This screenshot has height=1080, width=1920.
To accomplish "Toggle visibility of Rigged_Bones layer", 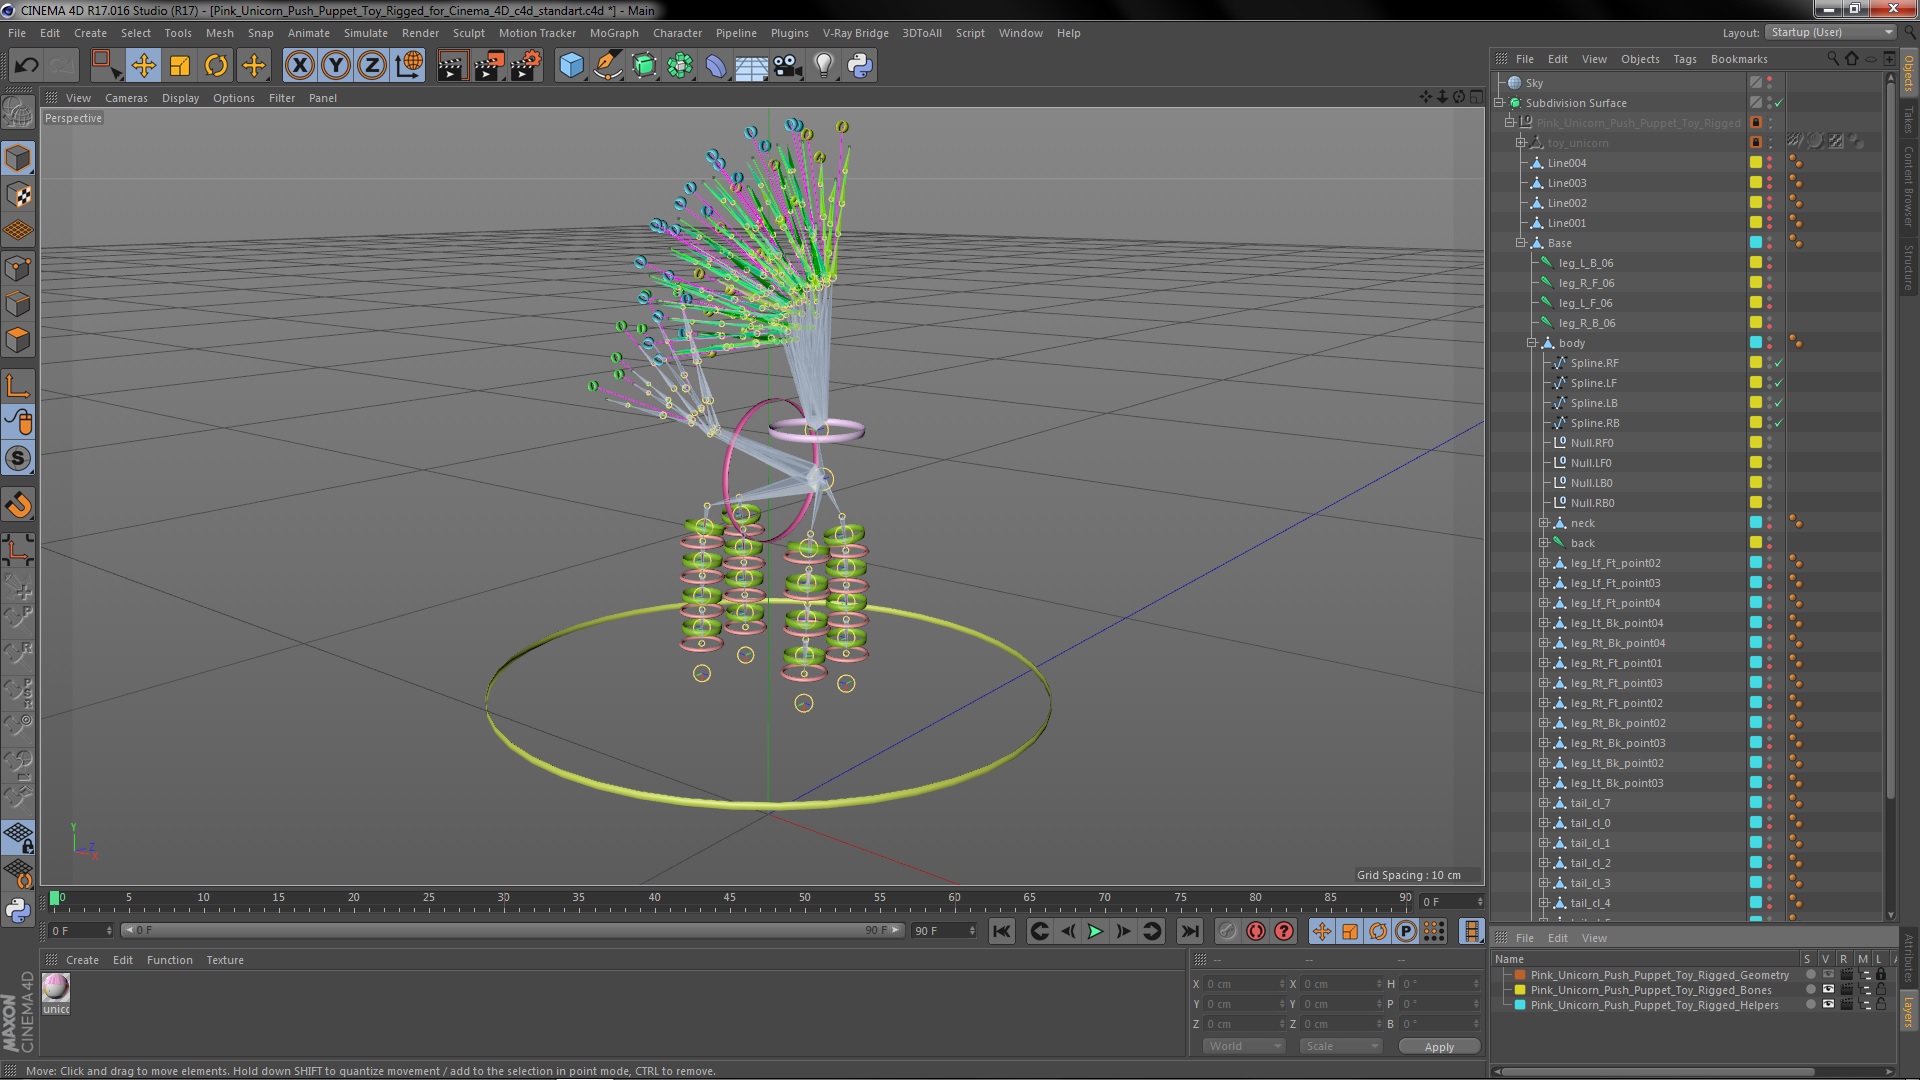I will click(1828, 990).
